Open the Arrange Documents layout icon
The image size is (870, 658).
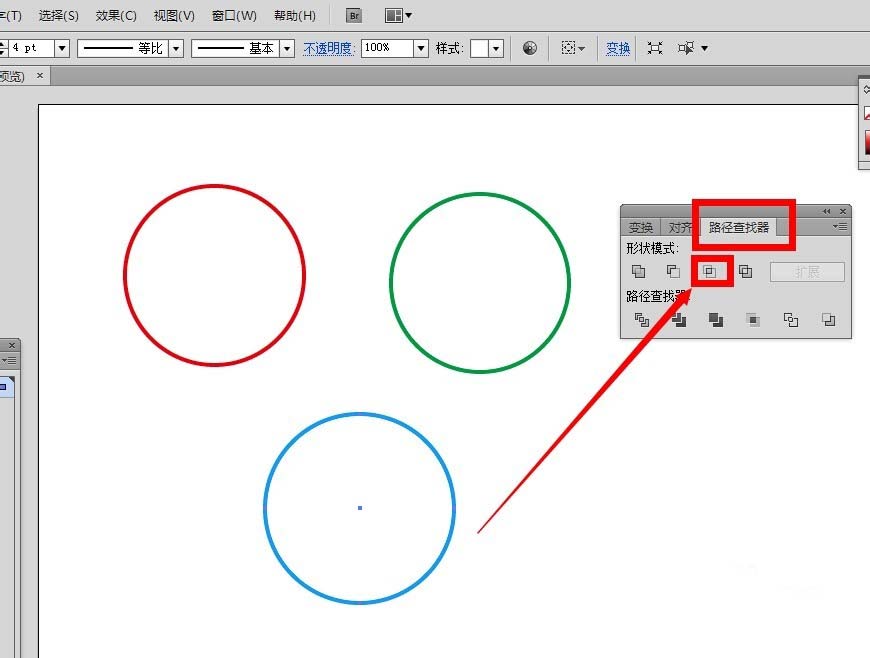click(x=393, y=16)
